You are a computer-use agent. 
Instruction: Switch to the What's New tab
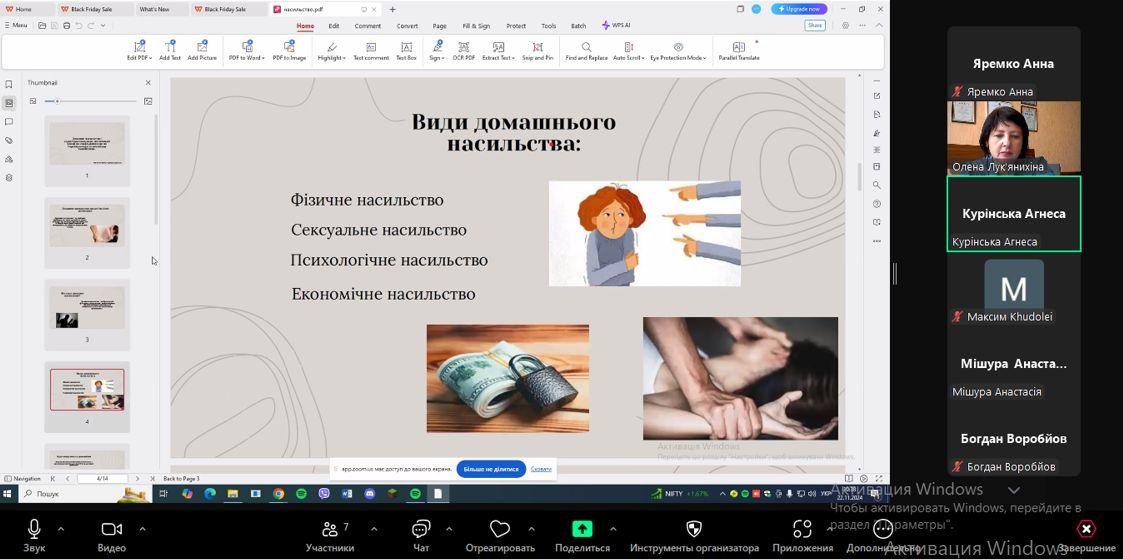154,9
